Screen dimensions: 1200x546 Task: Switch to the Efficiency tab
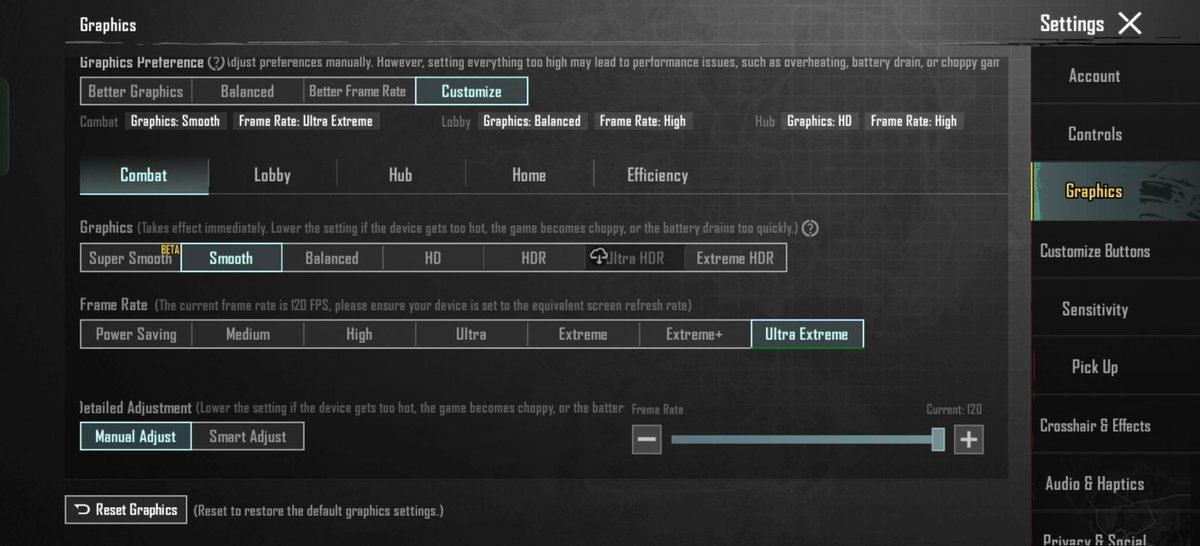657,175
